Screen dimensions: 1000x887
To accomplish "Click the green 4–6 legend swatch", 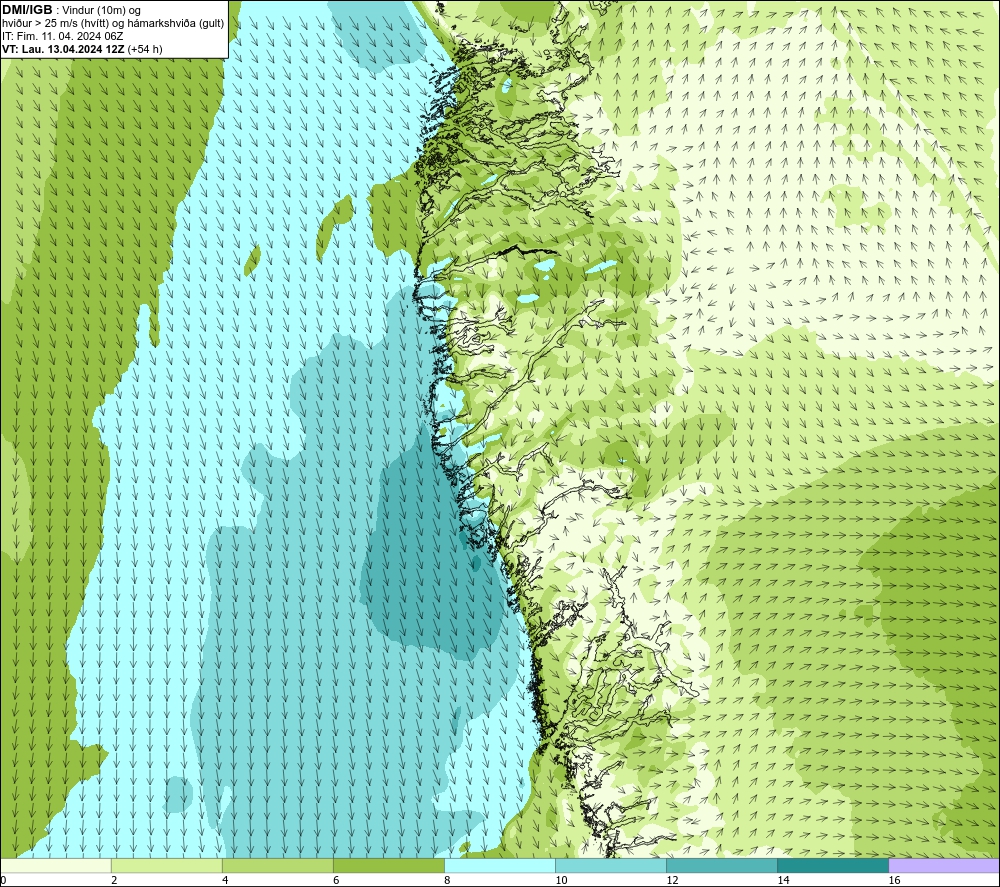I will click(278, 865).
